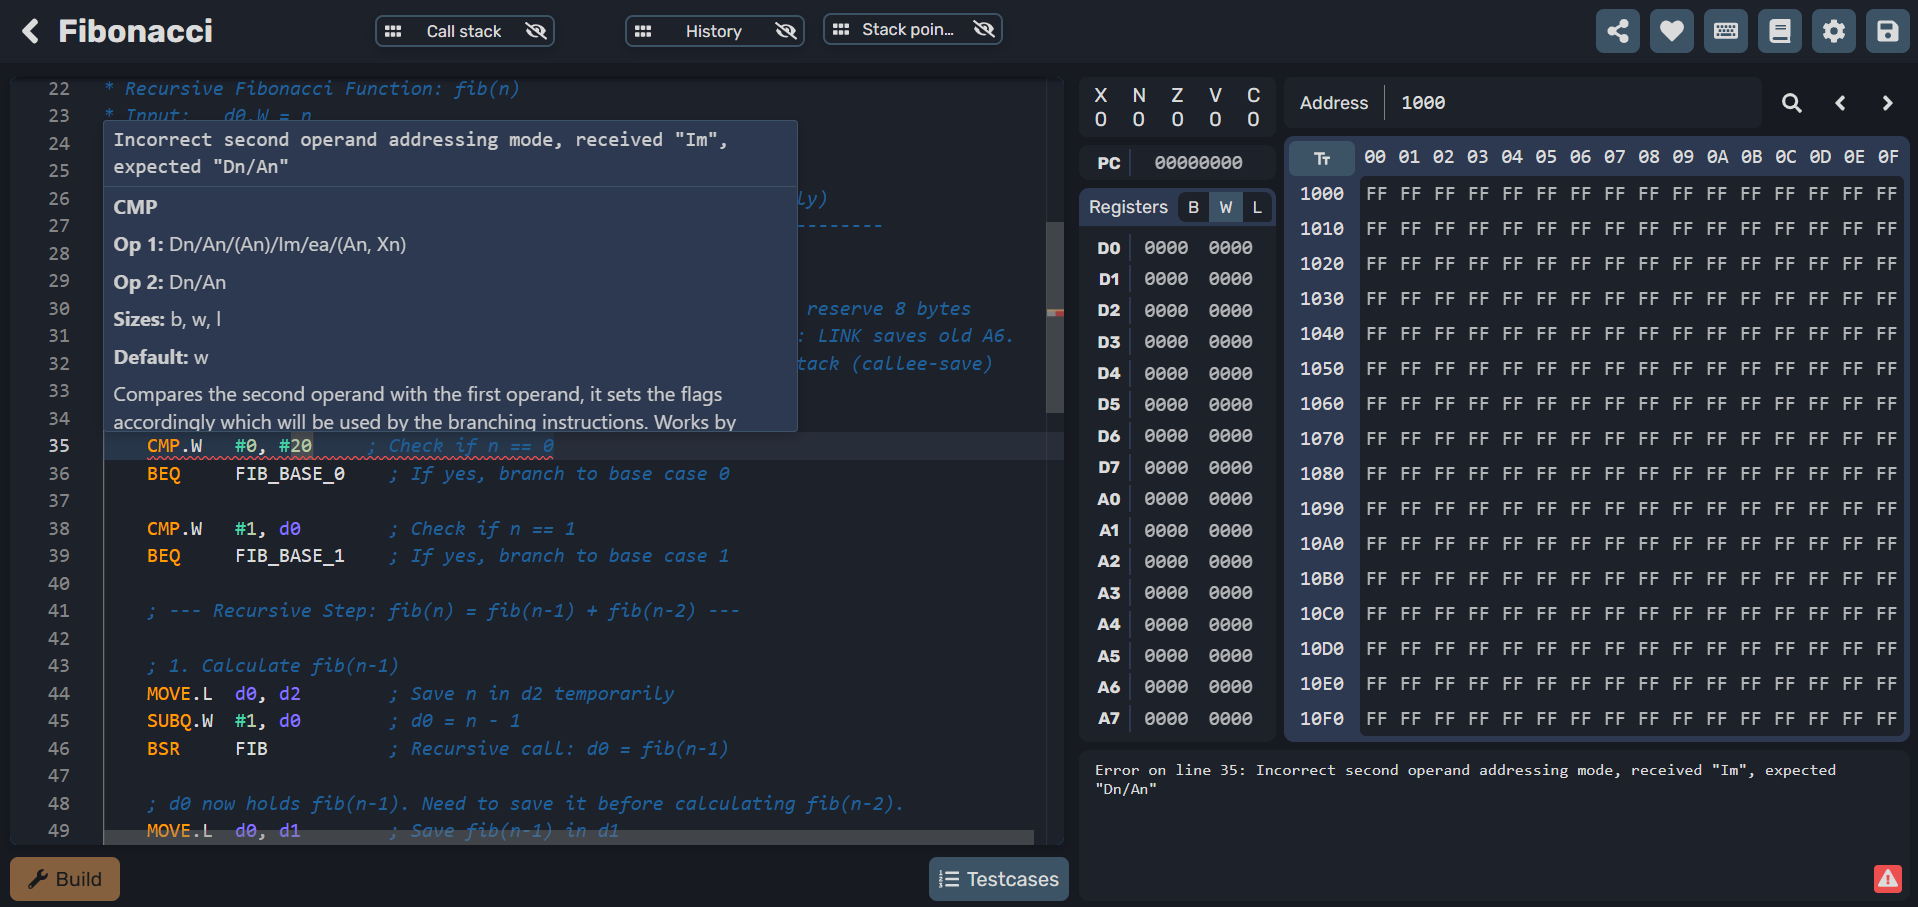Click the FIB_BASE_1 label on line 39

pyautogui.click(x=290, y=556)
